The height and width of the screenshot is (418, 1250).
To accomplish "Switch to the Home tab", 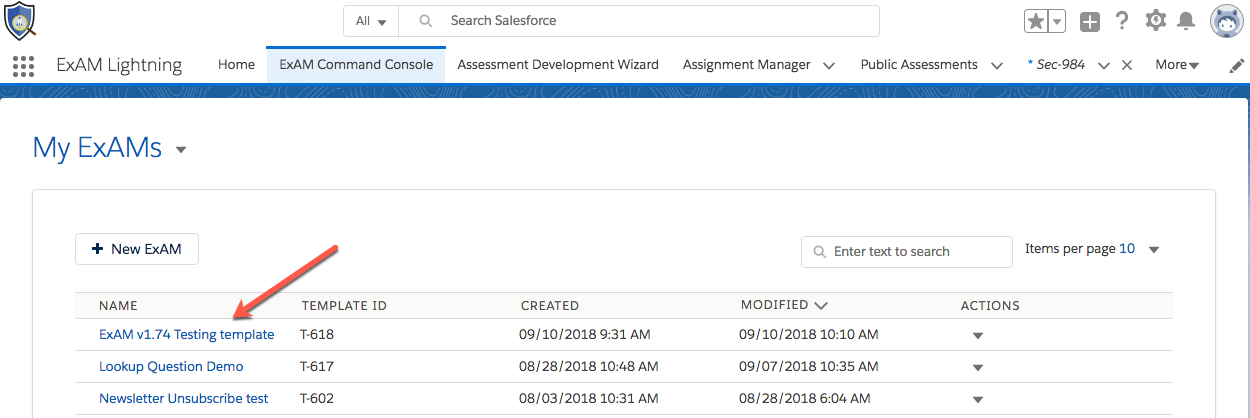I will point(236,64).
